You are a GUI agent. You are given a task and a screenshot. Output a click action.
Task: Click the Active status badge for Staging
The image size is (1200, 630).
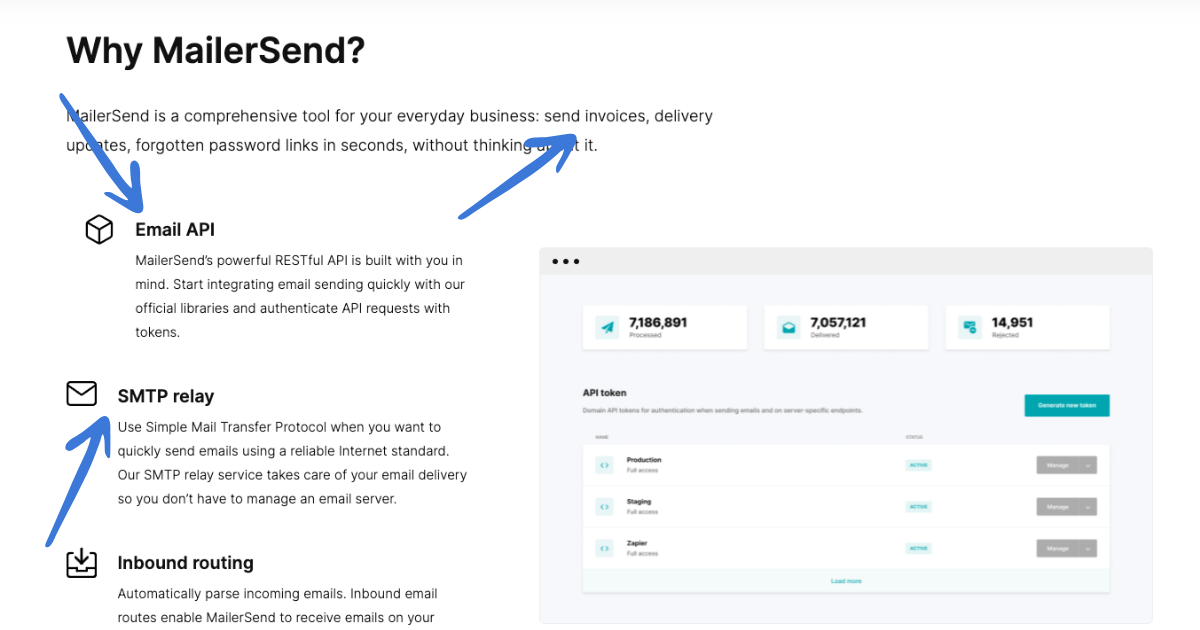918,507
